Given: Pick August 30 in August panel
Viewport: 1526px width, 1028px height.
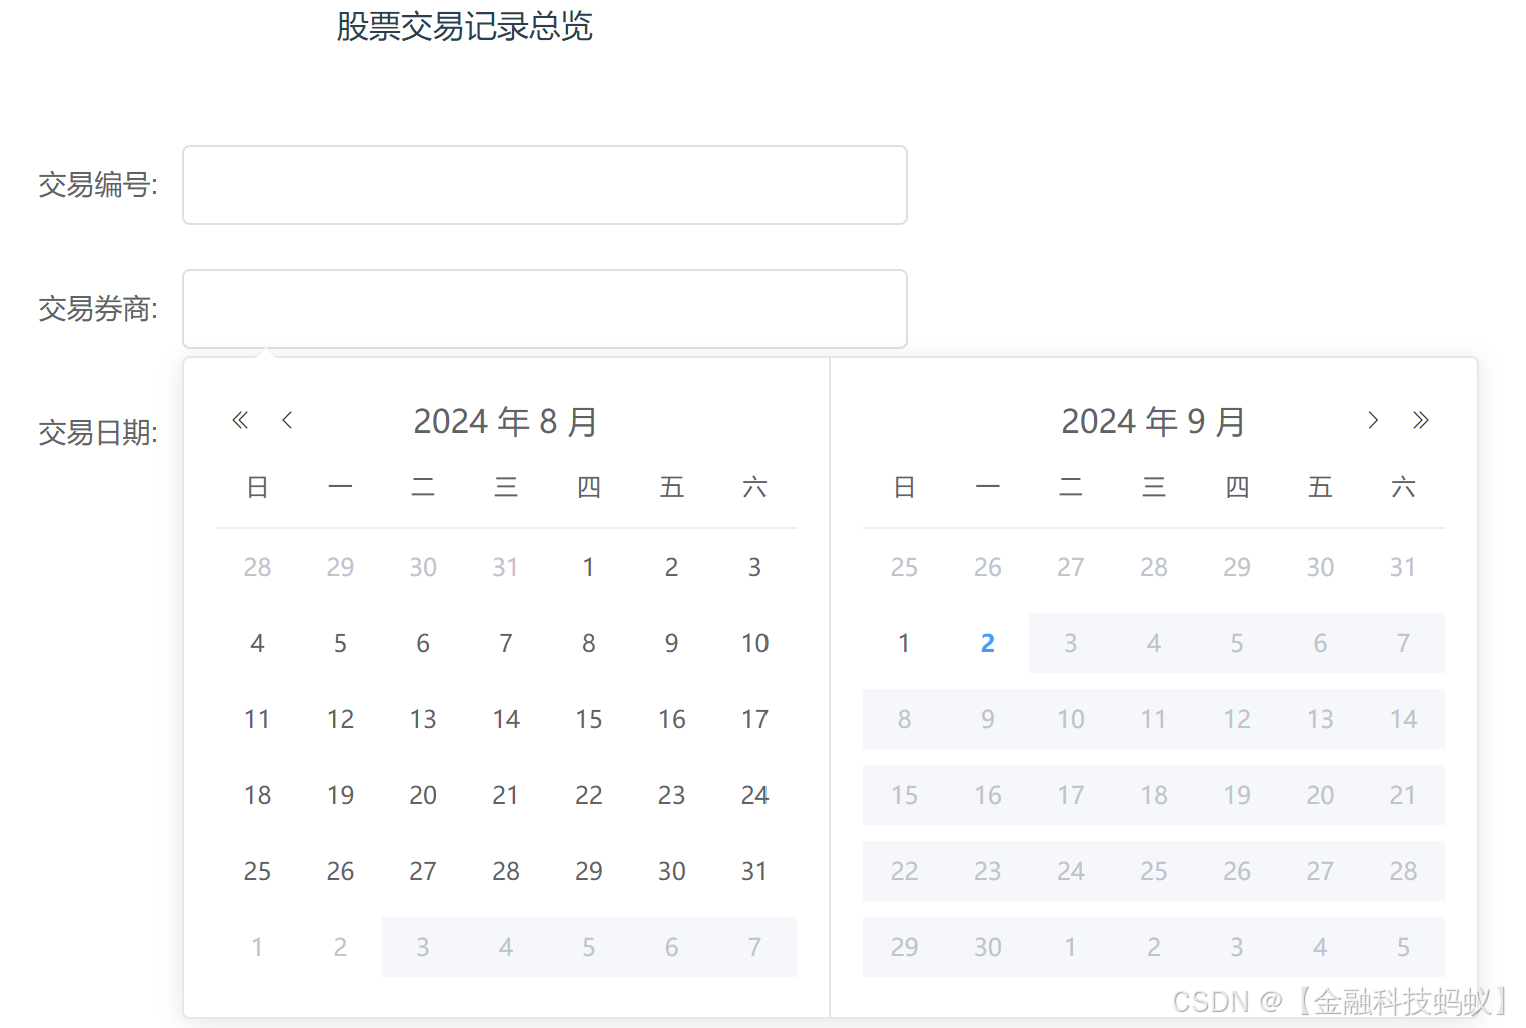Looking at the screenshot, I should [x=672, y=871].
